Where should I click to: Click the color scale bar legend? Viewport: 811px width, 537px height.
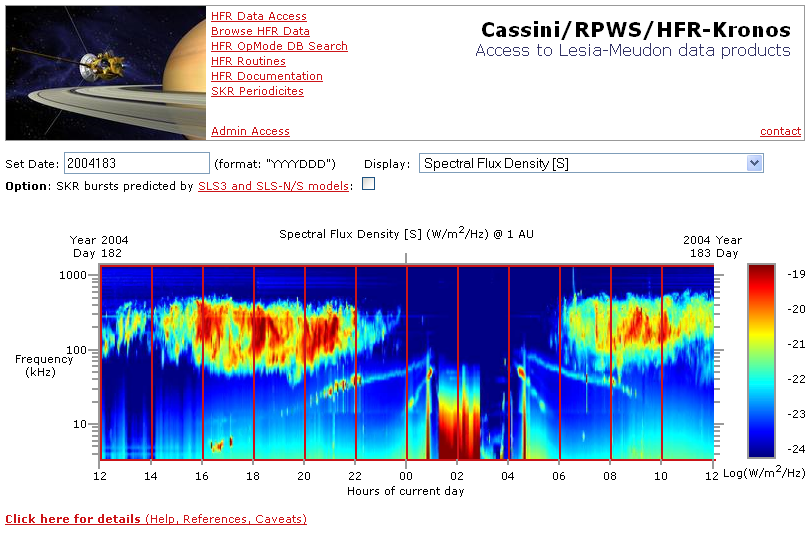(x=761, y=361)
